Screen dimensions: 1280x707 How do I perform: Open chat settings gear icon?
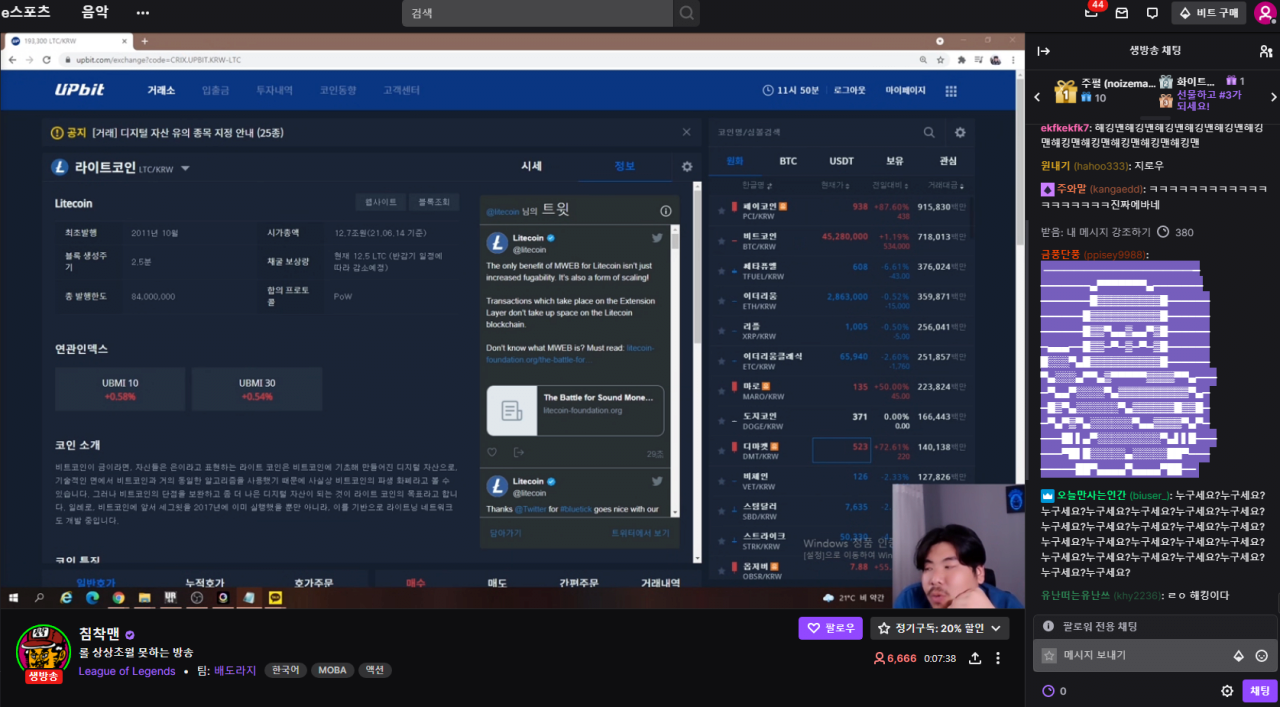pos(1227,691)
